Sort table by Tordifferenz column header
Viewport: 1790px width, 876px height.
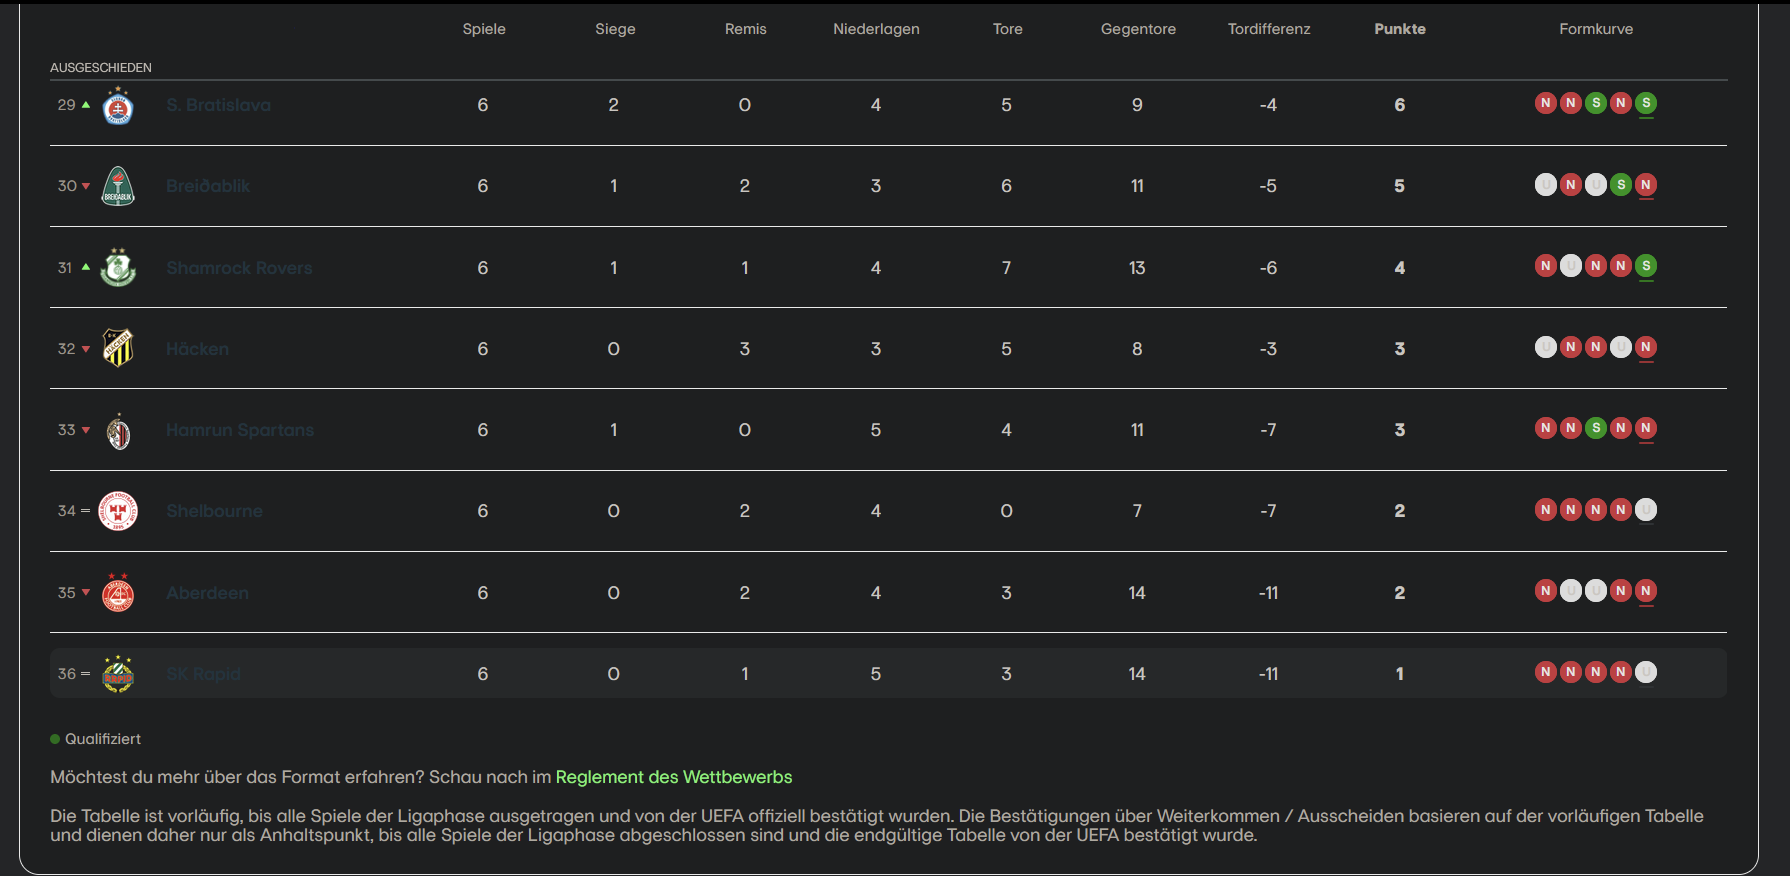(x=1268, y=29)
